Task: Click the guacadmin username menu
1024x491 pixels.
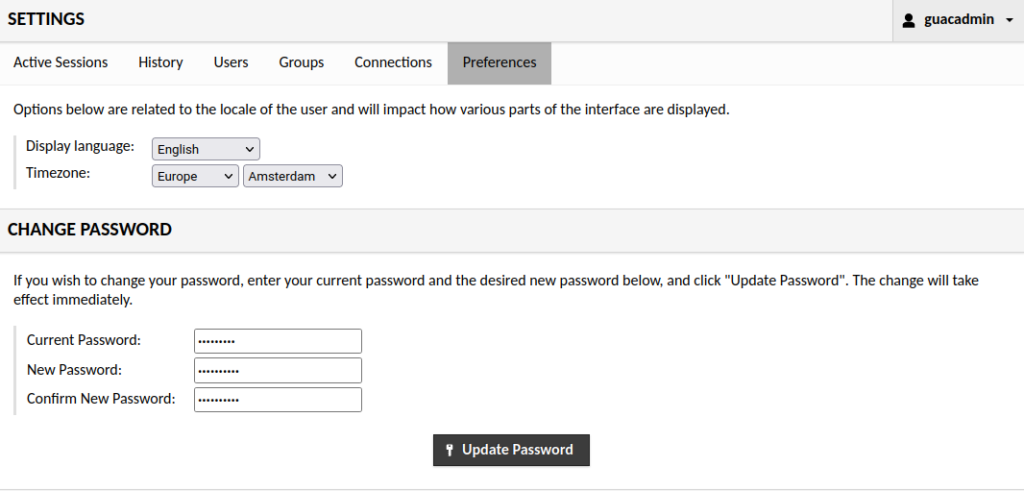Action: pyautogui.click(x=958, y=20)
